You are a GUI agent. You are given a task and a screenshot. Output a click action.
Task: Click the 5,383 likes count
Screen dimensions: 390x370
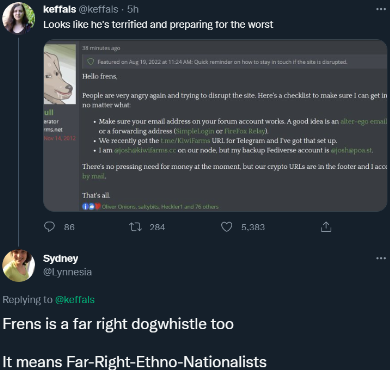(x=253, y=227)
